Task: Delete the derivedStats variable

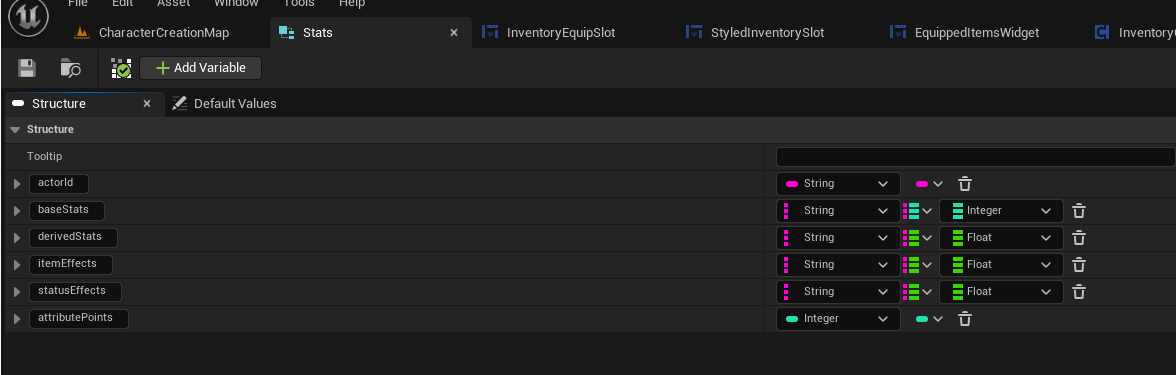Action: [x=1078, y=238]
